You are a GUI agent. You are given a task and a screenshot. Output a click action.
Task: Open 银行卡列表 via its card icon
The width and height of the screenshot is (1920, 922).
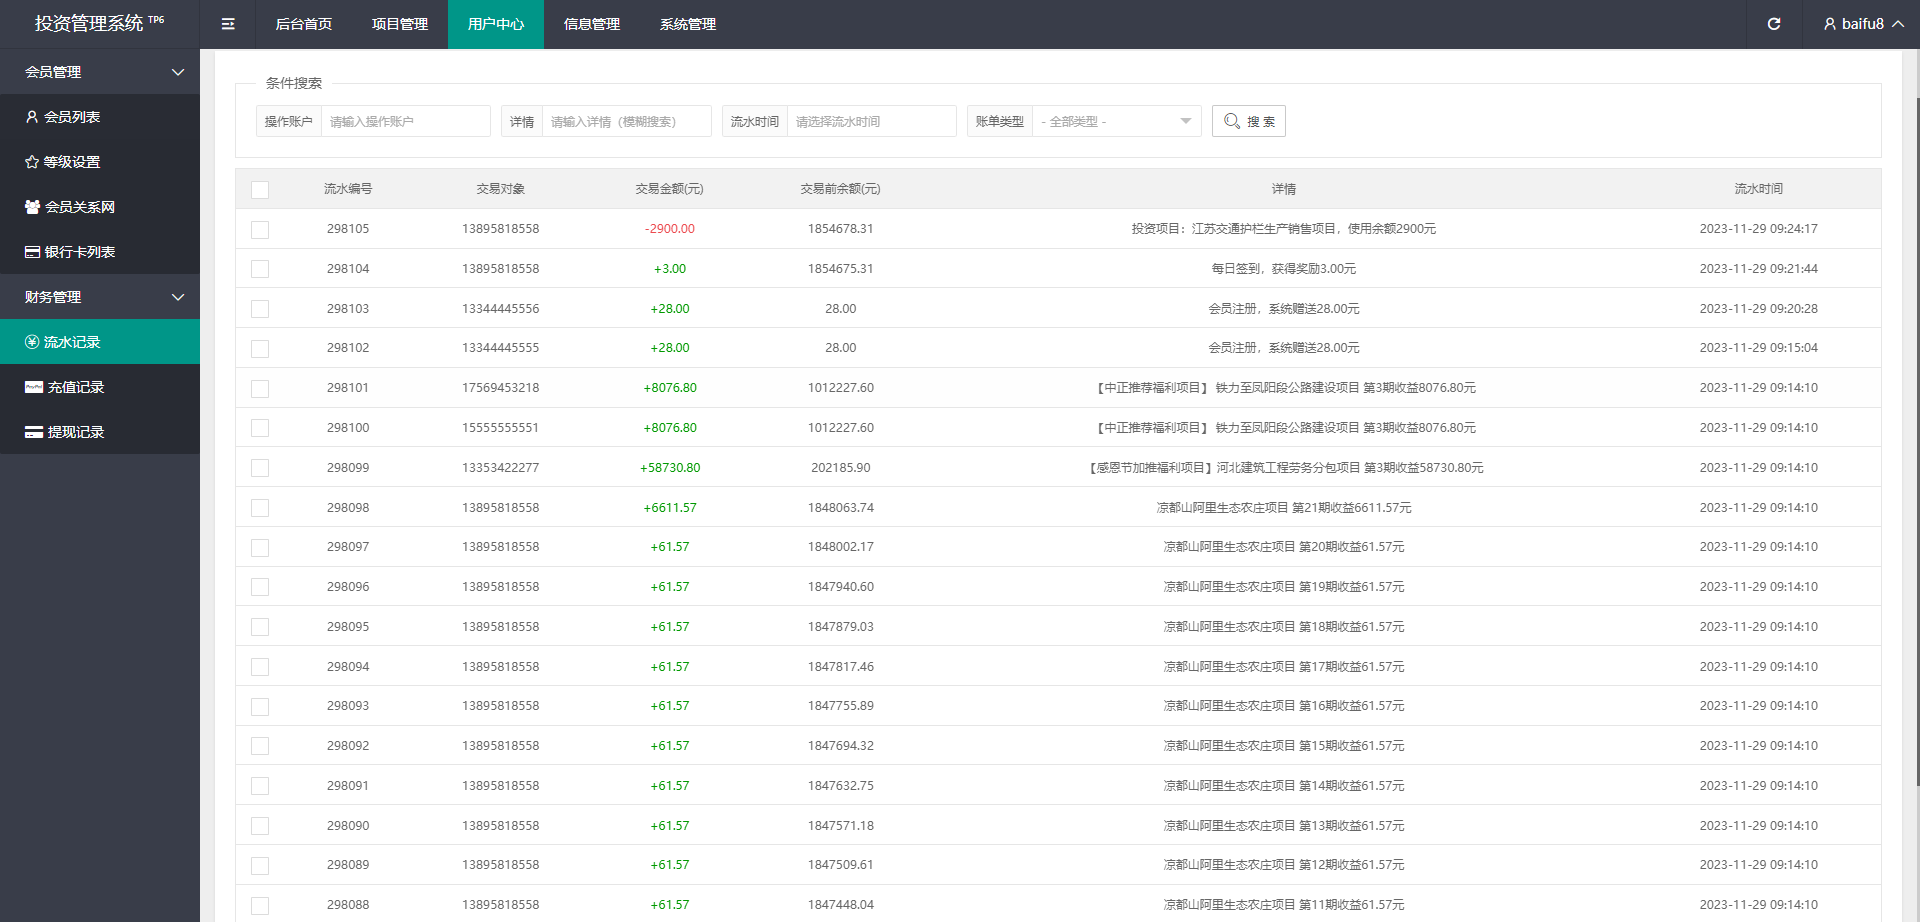click(32, 252)
